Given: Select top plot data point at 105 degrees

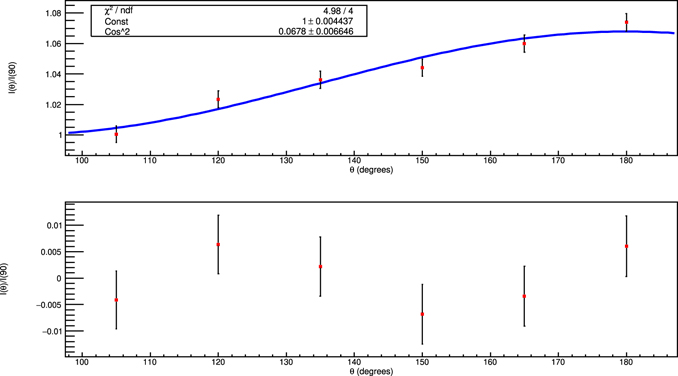Looking at the screenshot, I should [x=116, y=134].
